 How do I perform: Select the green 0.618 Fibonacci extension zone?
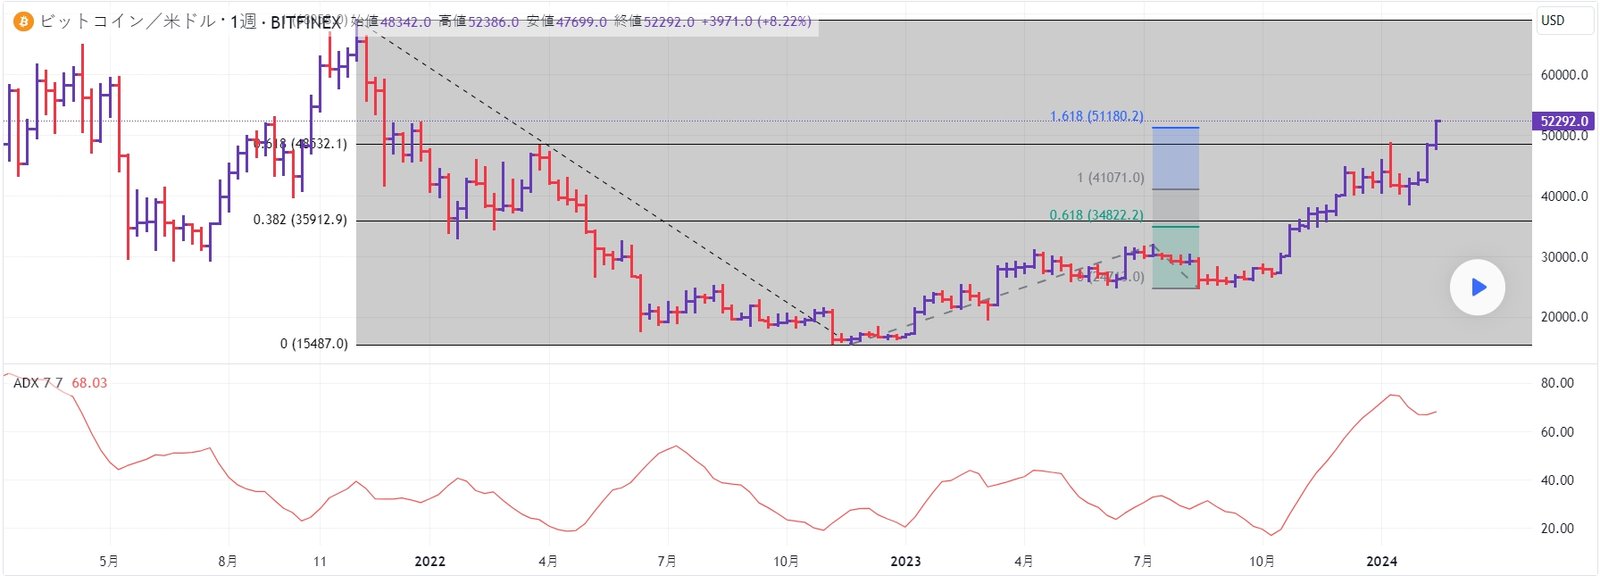1175,257
